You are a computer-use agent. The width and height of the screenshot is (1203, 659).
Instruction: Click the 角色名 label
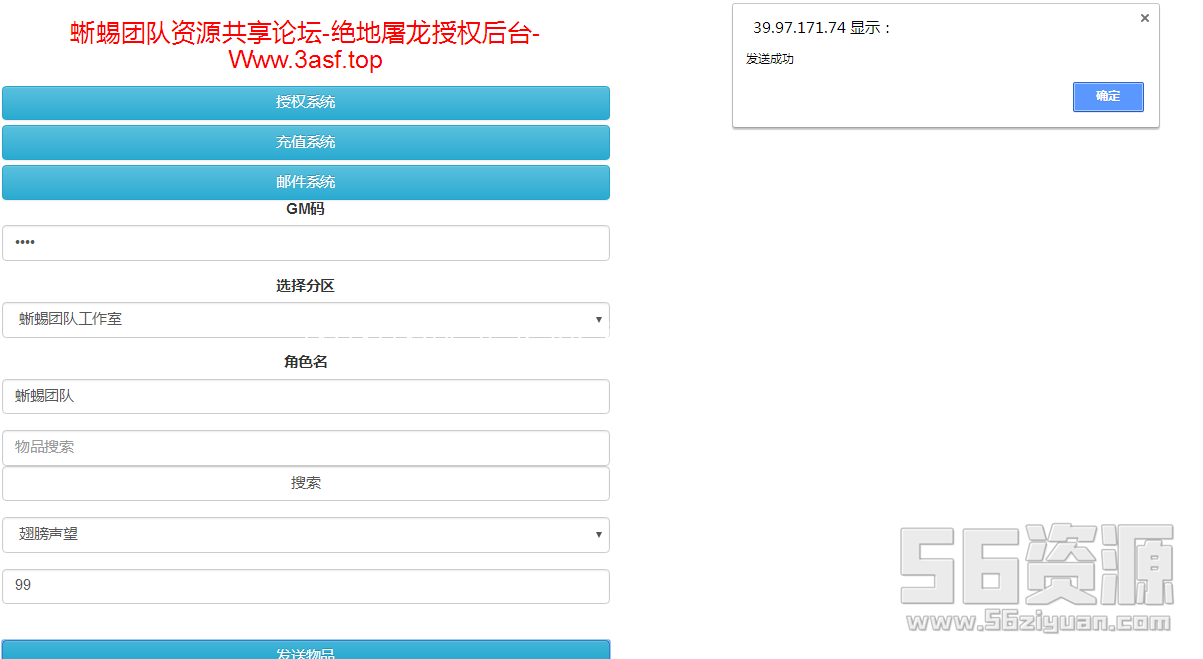click(x=306, y=362)
